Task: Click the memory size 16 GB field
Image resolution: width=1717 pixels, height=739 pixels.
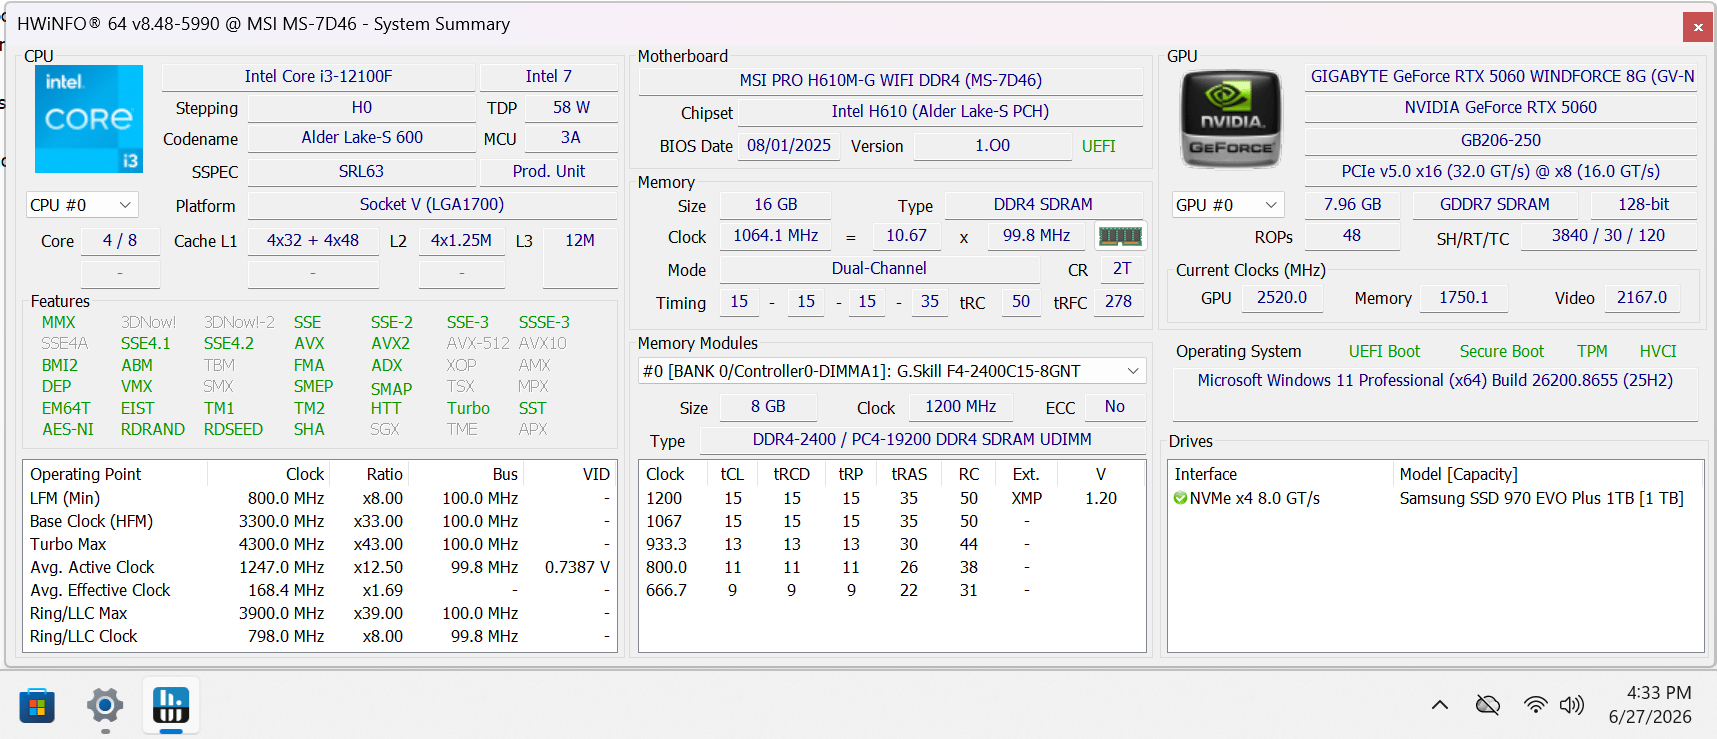Action: click(776, 204)
